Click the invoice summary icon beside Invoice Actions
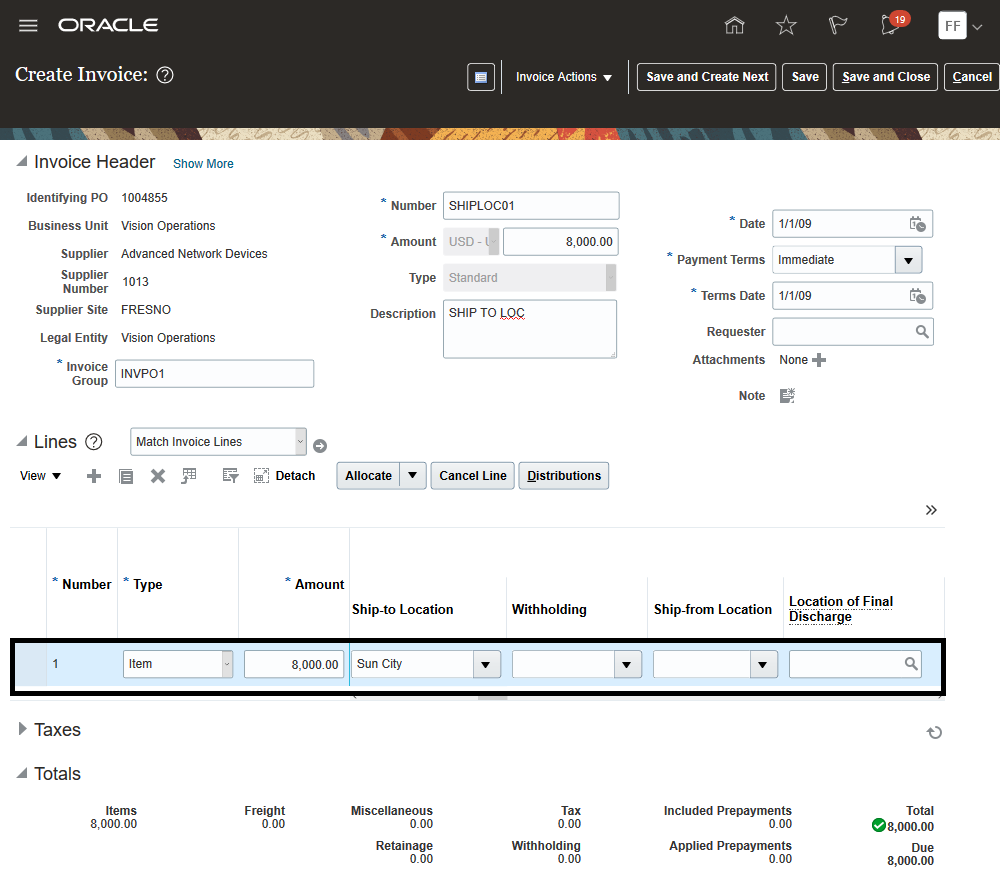Screen dimensions: 1000x883 click(481, 77)
